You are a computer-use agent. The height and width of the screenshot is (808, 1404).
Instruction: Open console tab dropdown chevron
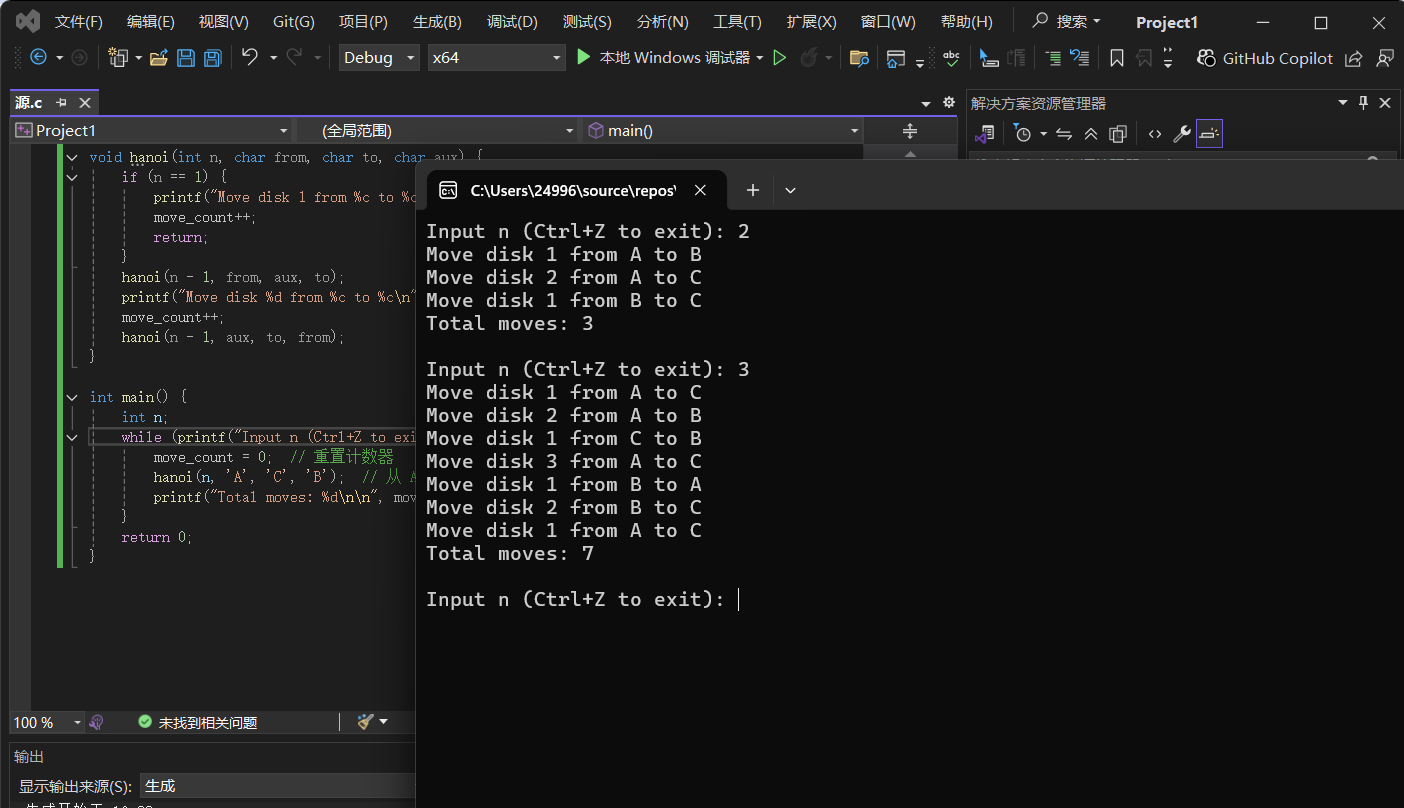coord(790,190)
